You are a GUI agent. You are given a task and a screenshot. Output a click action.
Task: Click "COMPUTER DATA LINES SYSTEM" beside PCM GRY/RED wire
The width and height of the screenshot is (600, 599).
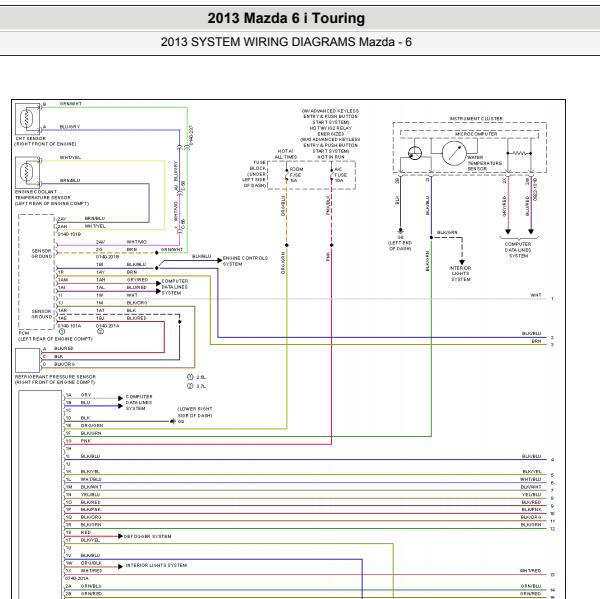point(175,287)
